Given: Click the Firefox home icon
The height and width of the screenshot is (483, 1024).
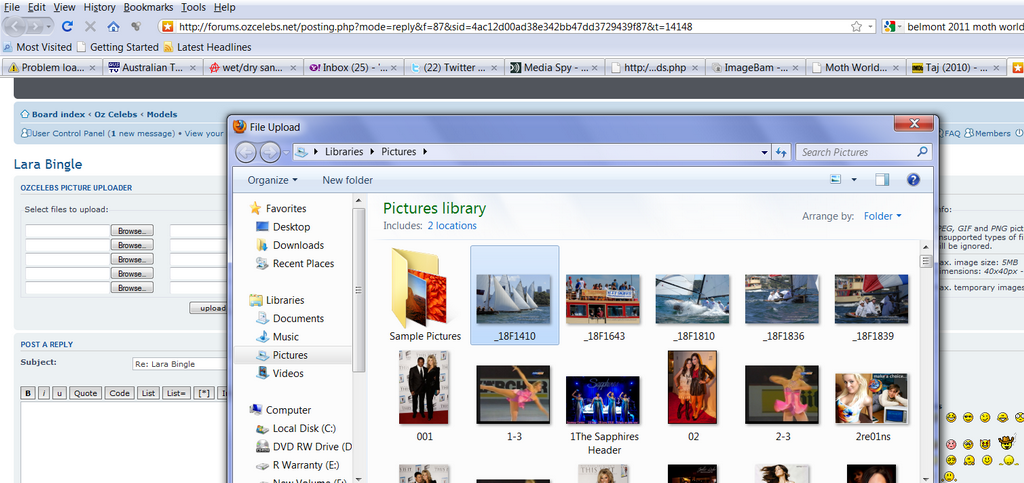Looking at the screenshot, I should click(x=113, y=26).
